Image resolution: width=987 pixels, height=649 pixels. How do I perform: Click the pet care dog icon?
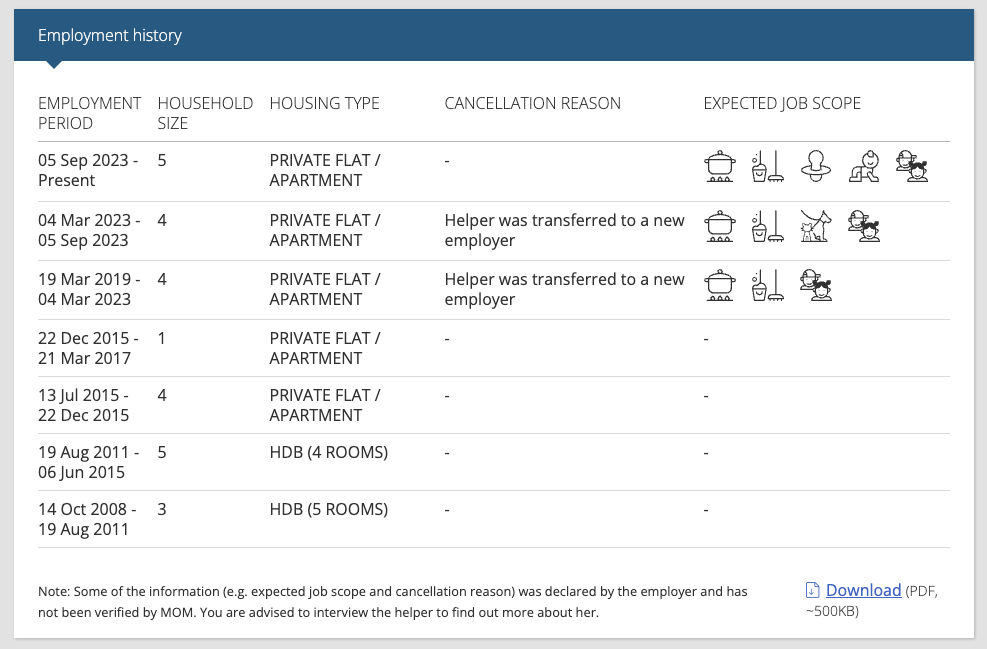816,226
